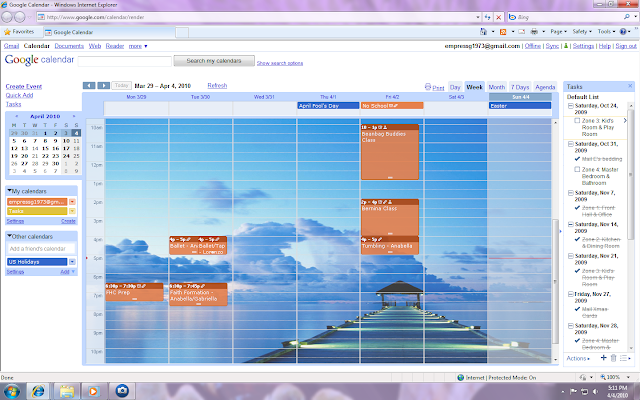Click Search my calendars button

tap(214, 61)
